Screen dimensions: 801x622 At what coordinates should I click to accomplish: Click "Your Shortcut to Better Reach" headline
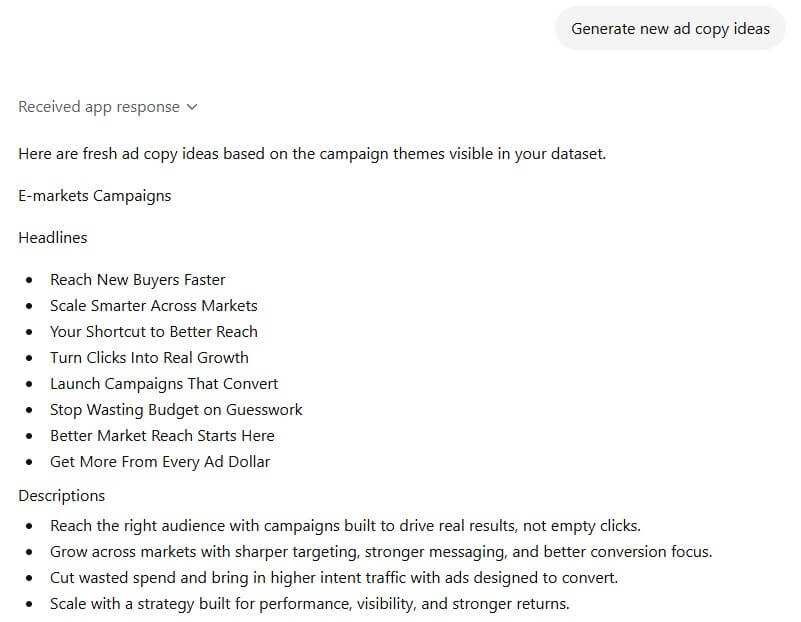click(154, 332)
